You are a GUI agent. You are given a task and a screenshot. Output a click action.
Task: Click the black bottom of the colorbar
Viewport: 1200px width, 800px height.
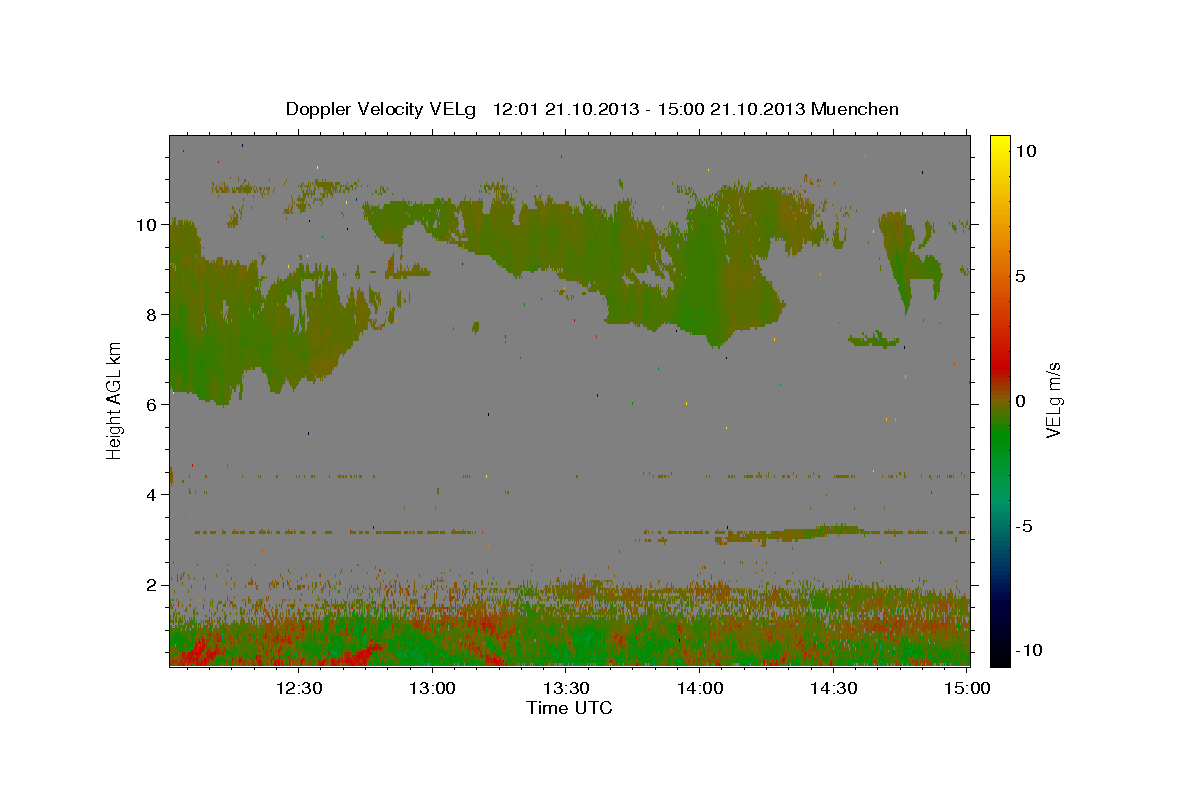[x=999, y=657]
